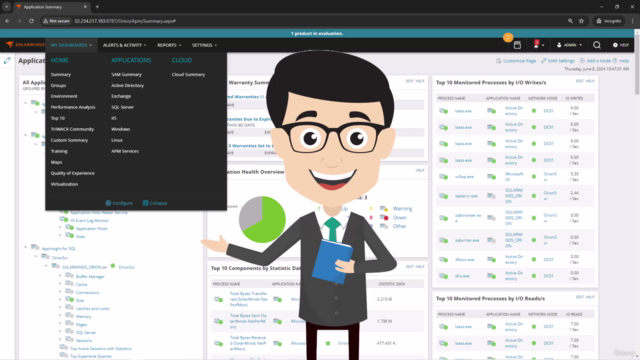Collapse OrionSvr tree node

36,257
